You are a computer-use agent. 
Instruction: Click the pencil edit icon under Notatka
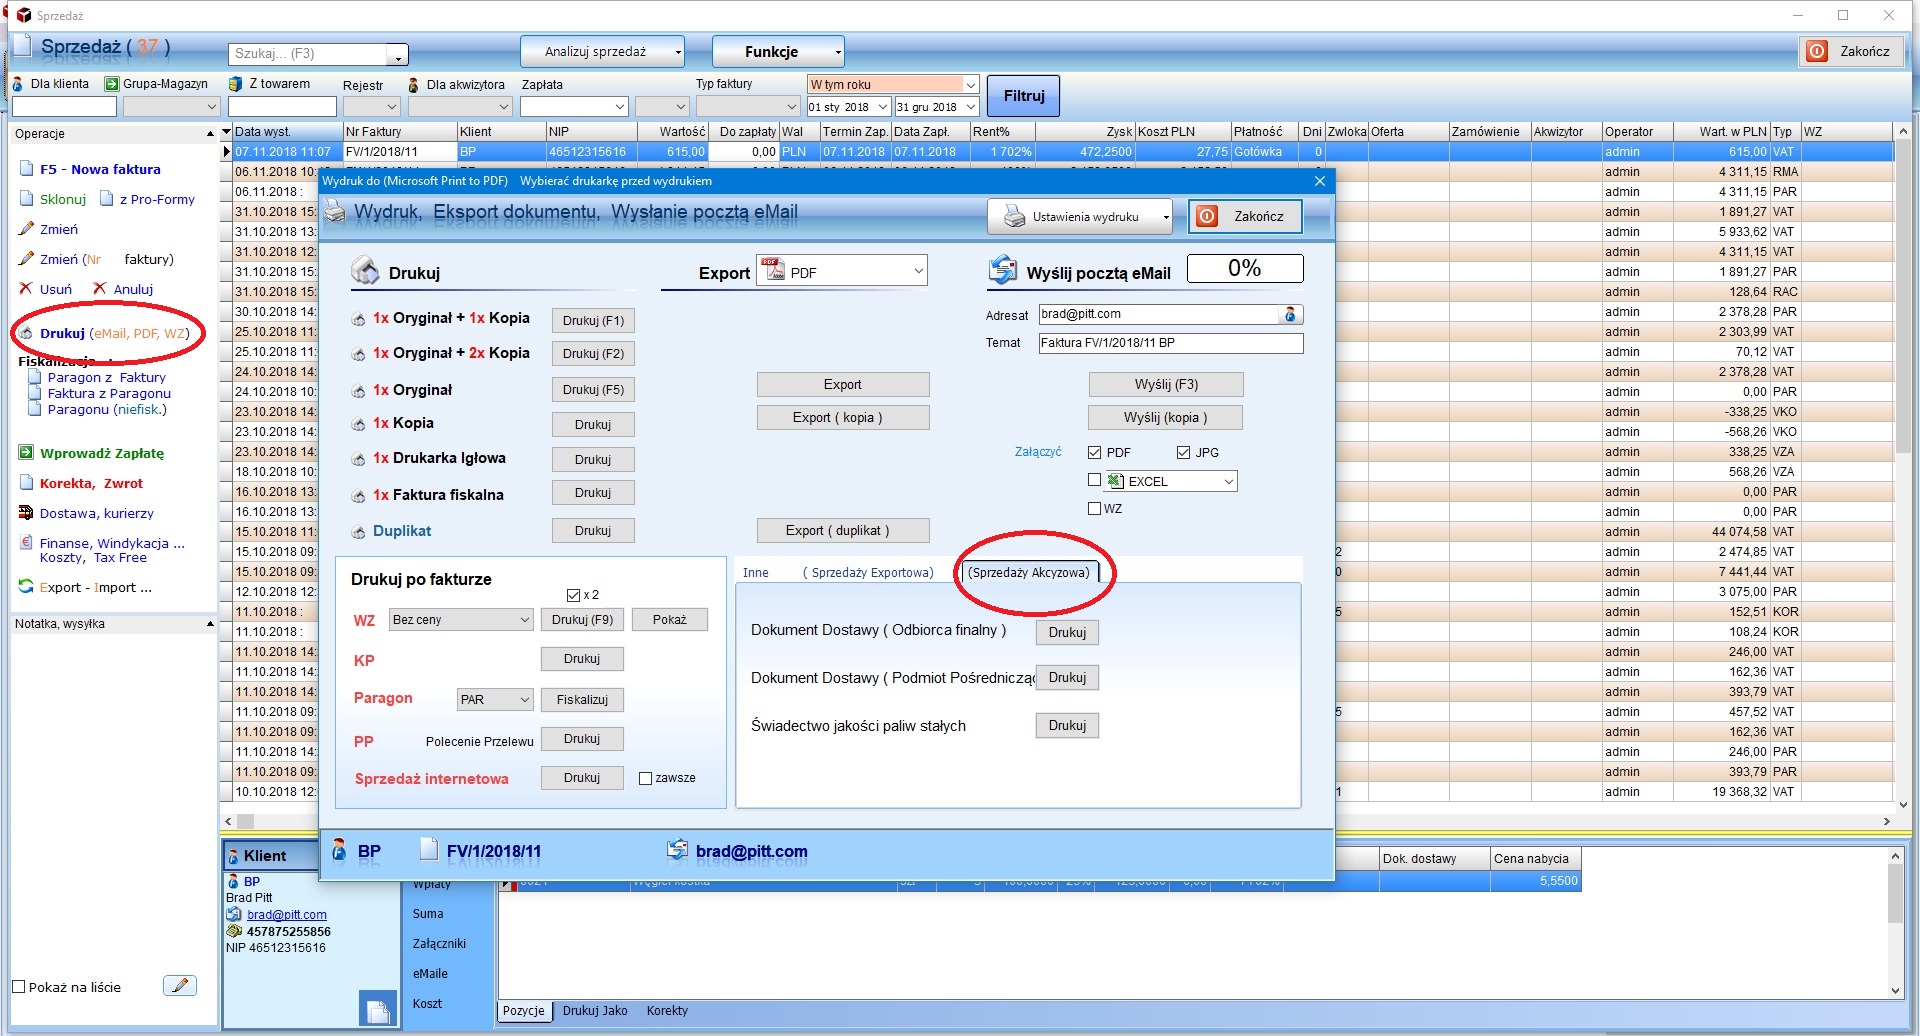pyautogui.click(x=180, y=986)
